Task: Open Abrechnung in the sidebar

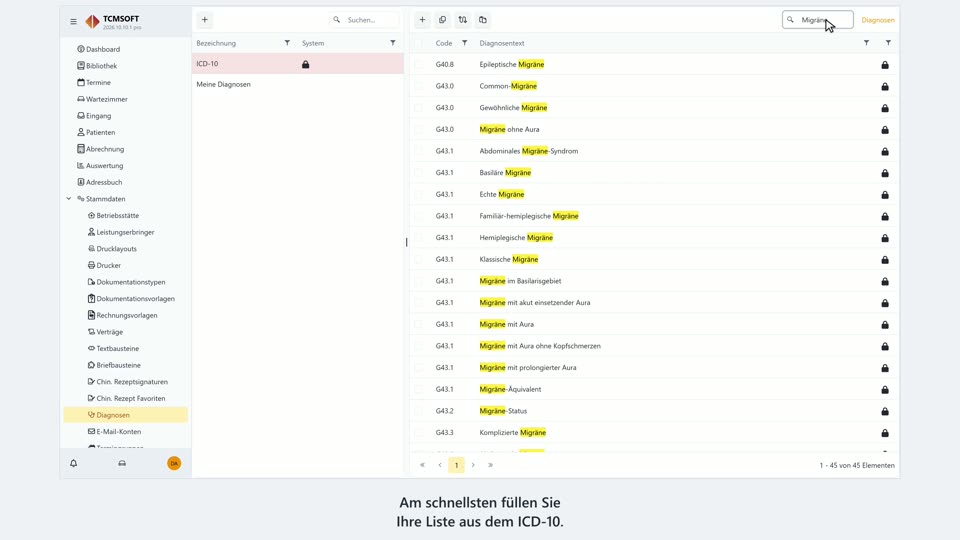Action: pyautogui.click(x=100, y=149)
